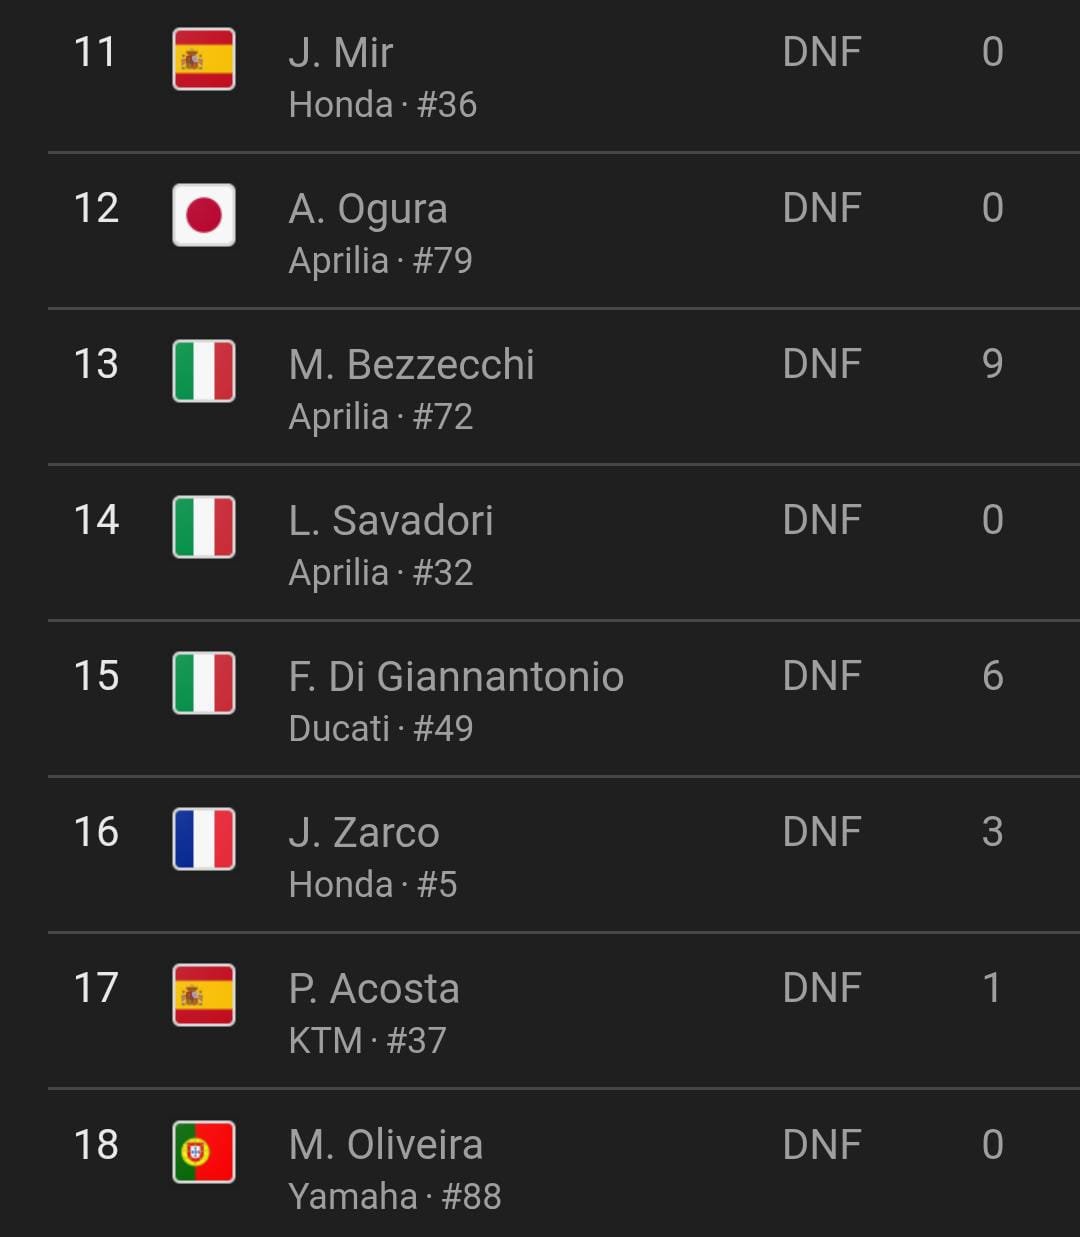Image resolution: width=1080 pixels, height=1237 pixels.
Task: Open rider A. Ogura's name
Action: 368,209
